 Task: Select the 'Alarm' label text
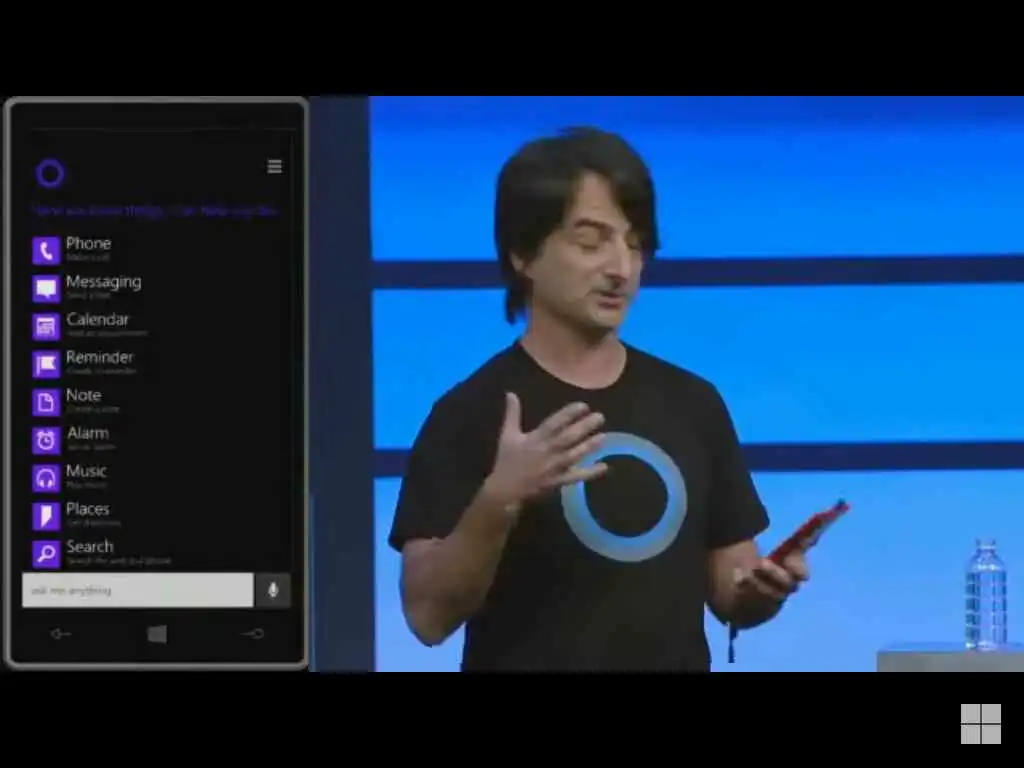click(x=88, y=433)
